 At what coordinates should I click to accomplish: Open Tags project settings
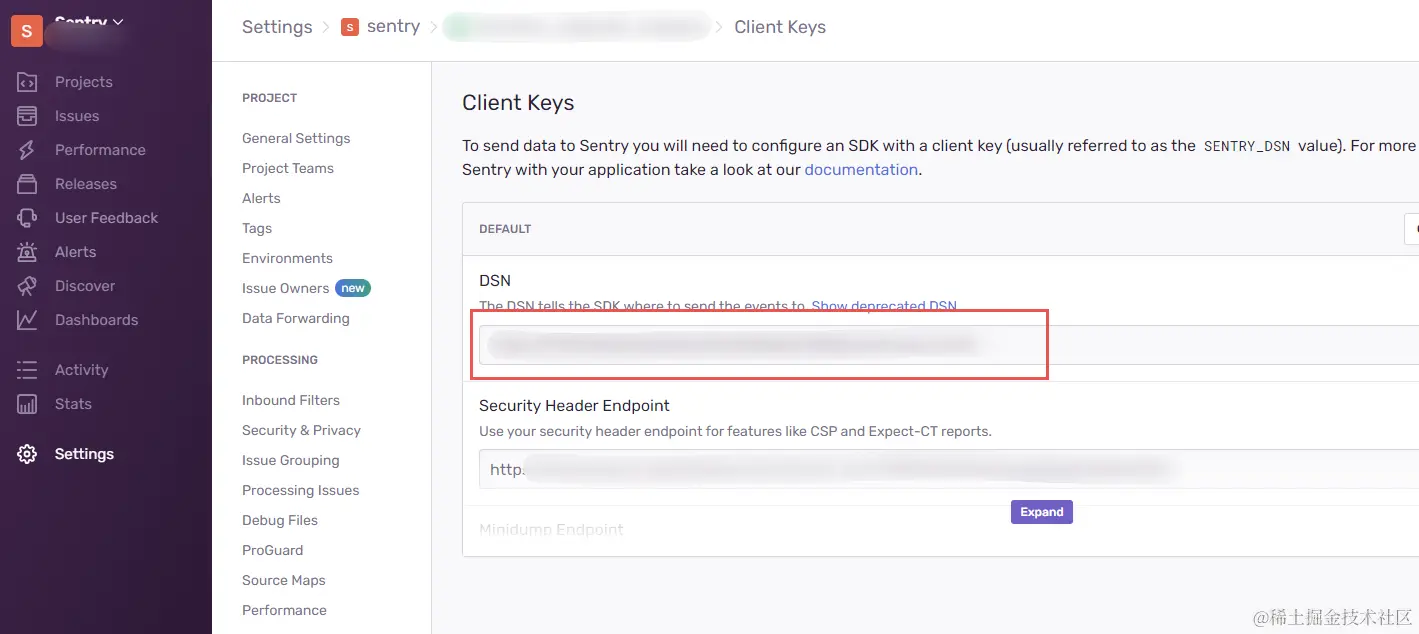(x=257, y=228)
